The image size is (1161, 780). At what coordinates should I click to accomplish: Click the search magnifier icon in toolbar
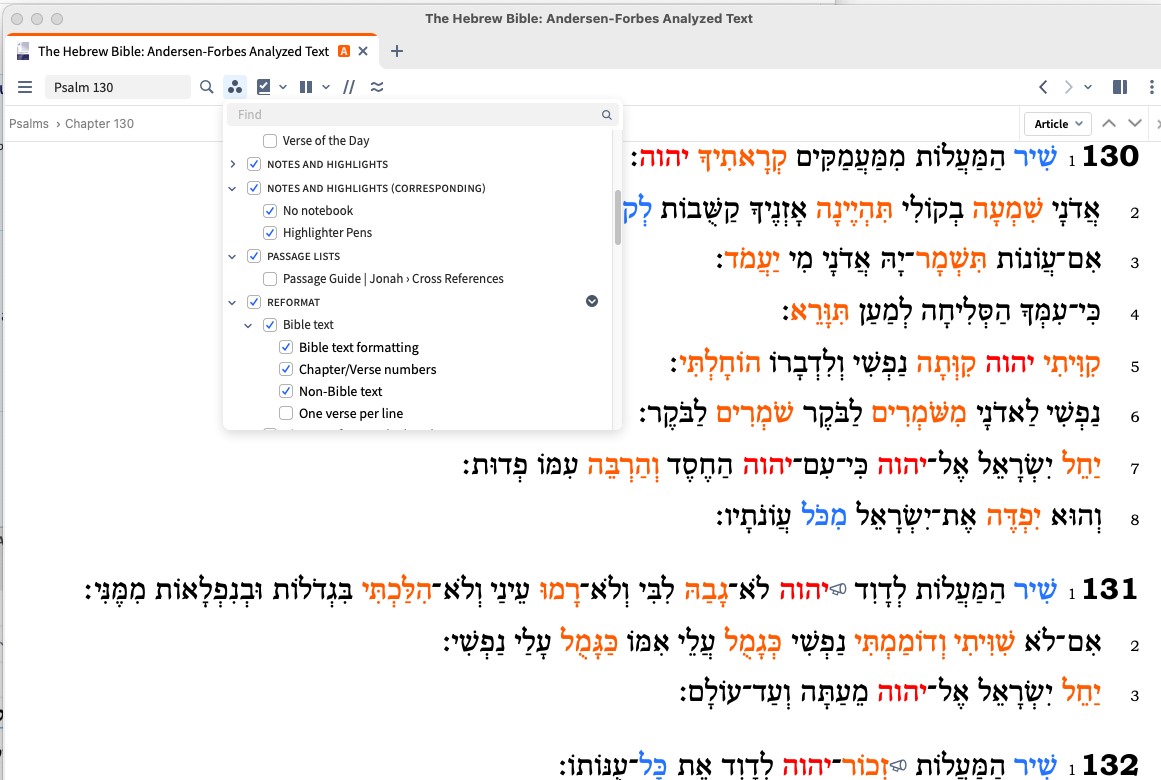point(207,87)
